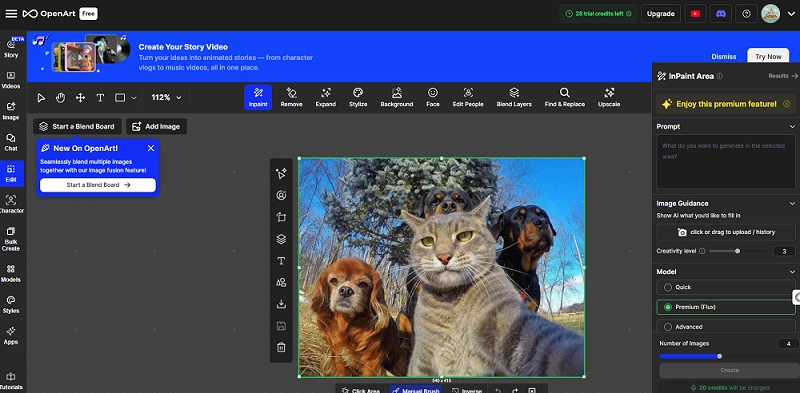
Task: Open Bulk Create in the sidebar
Action: click(x=11, y=239)
